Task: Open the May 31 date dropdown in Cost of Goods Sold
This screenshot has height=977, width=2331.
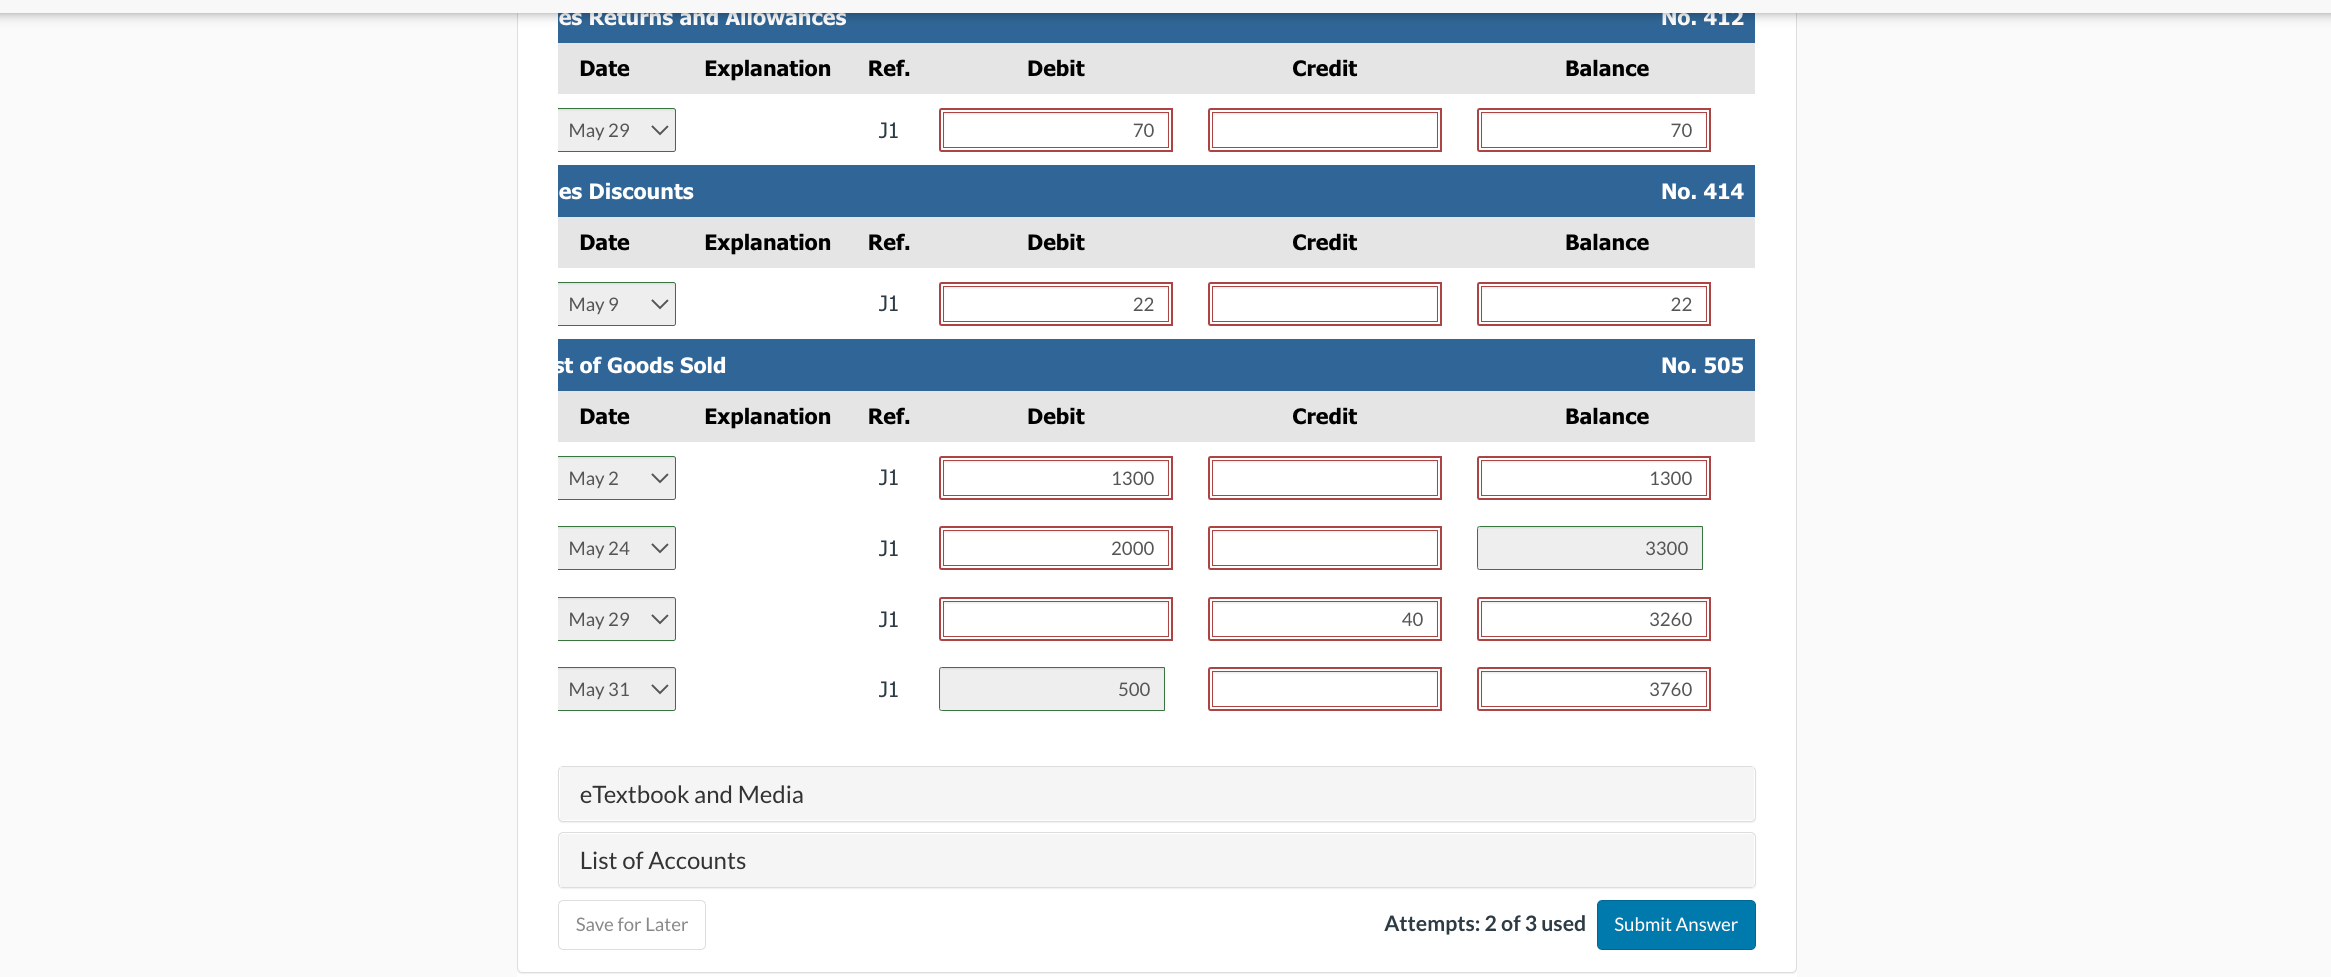Action: 617,689
